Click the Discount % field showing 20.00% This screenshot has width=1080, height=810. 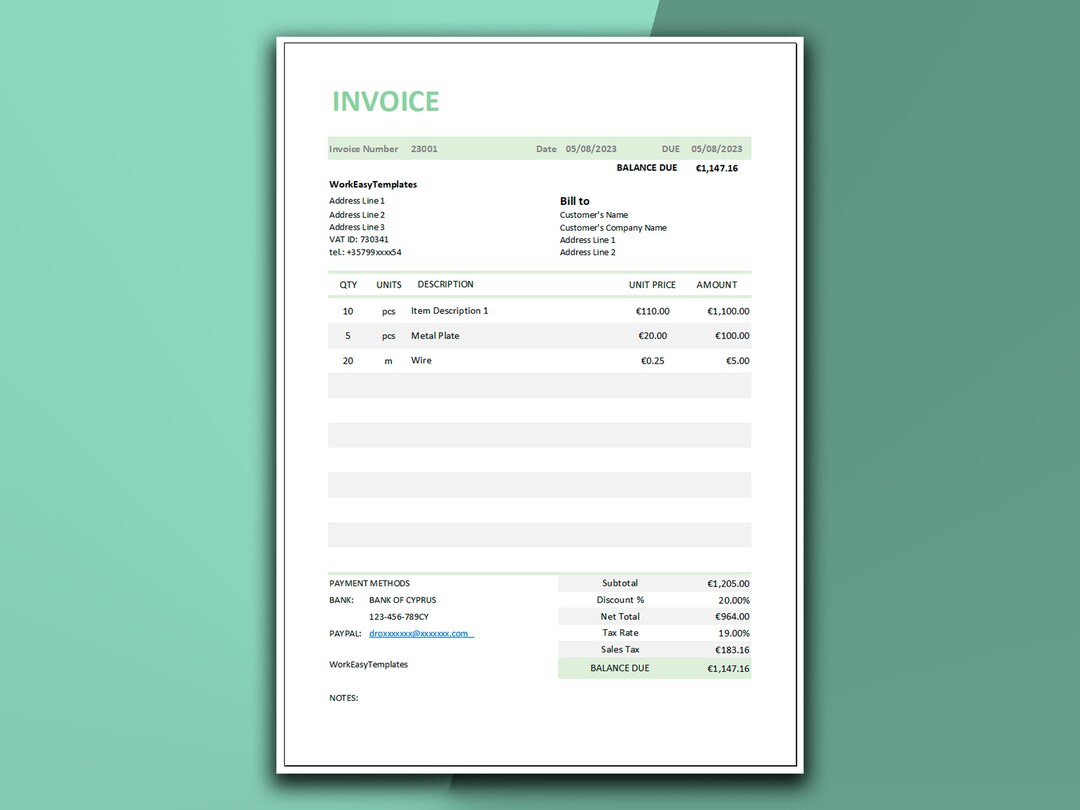click(729, 599)
